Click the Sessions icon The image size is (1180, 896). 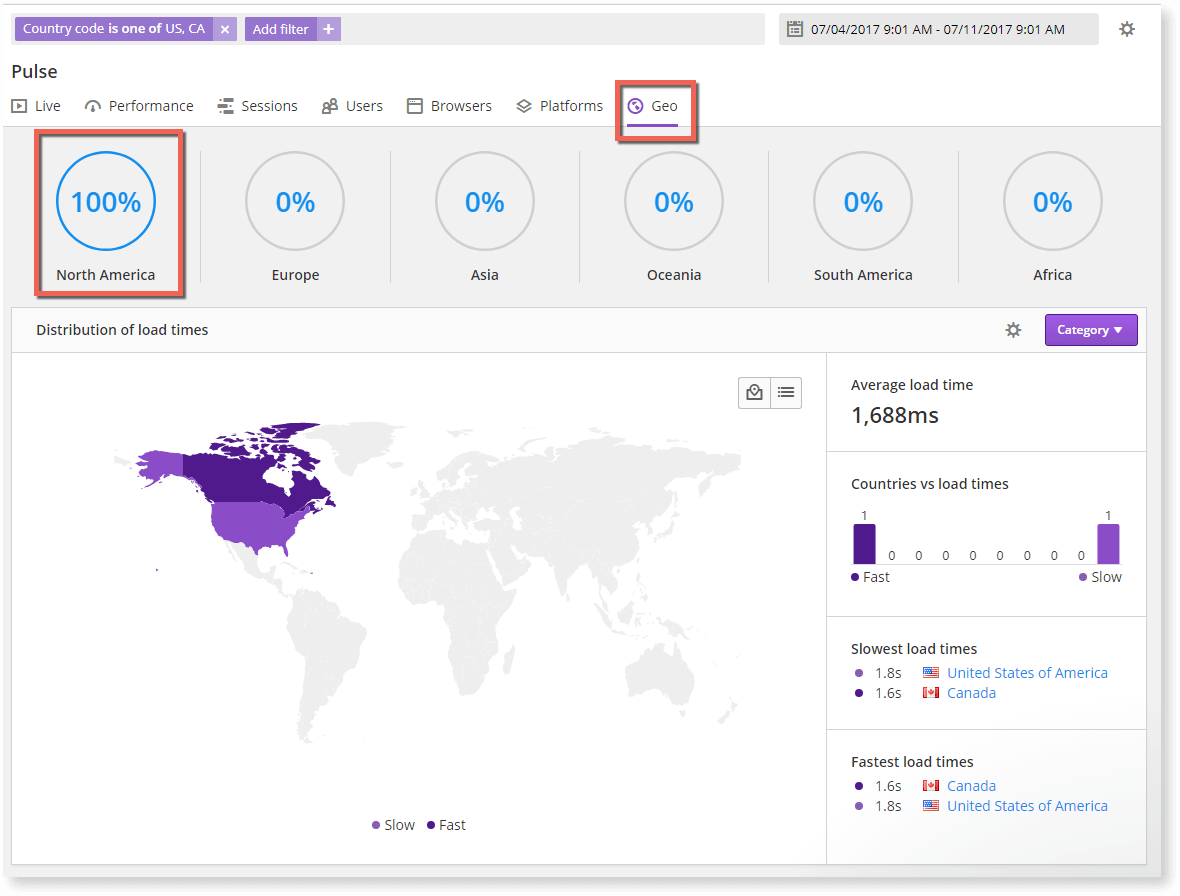tap(225, 105)
